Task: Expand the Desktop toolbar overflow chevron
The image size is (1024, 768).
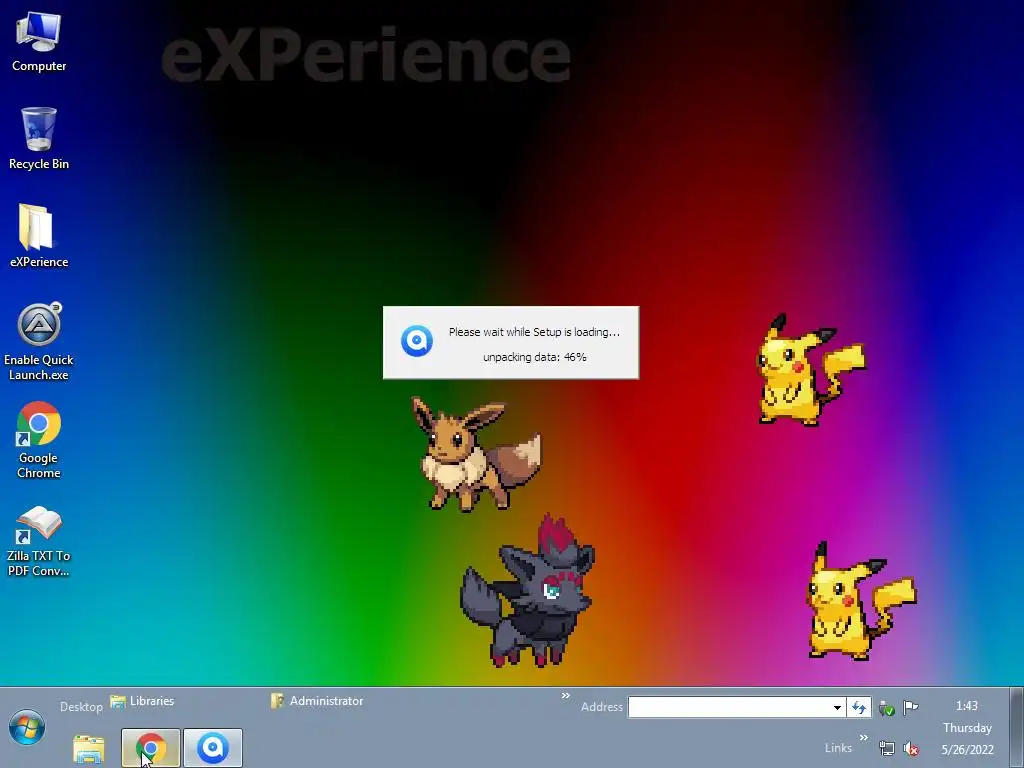Action: click(566, 696)
